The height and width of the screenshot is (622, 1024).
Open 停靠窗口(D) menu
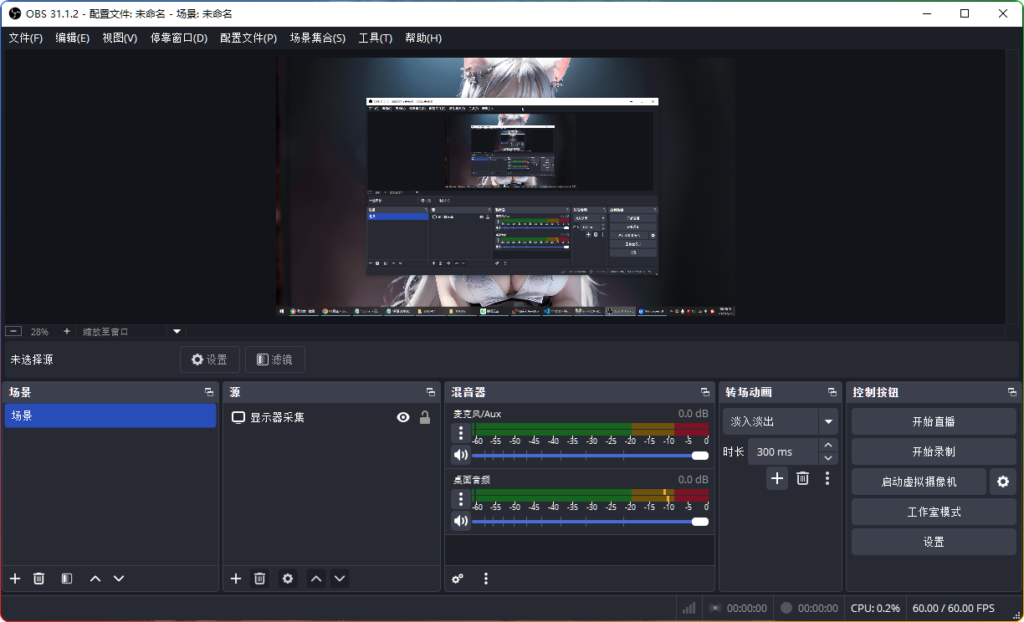pos(179,38)
